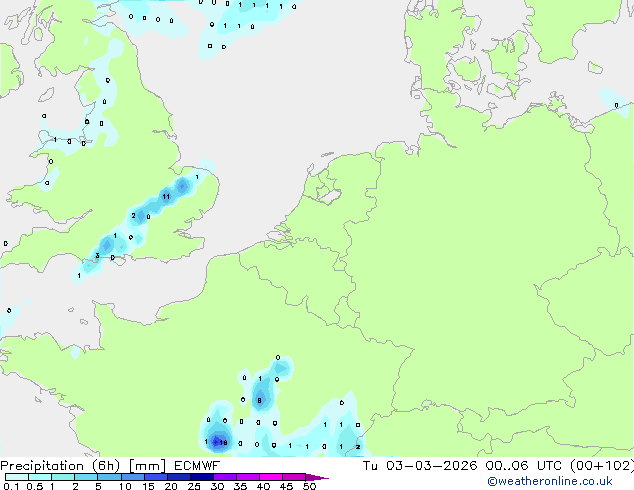The height and width of the screenshot is (490, 634).
Task: Click the '3' value on England's south coast
Action: [x=97, y=256]
